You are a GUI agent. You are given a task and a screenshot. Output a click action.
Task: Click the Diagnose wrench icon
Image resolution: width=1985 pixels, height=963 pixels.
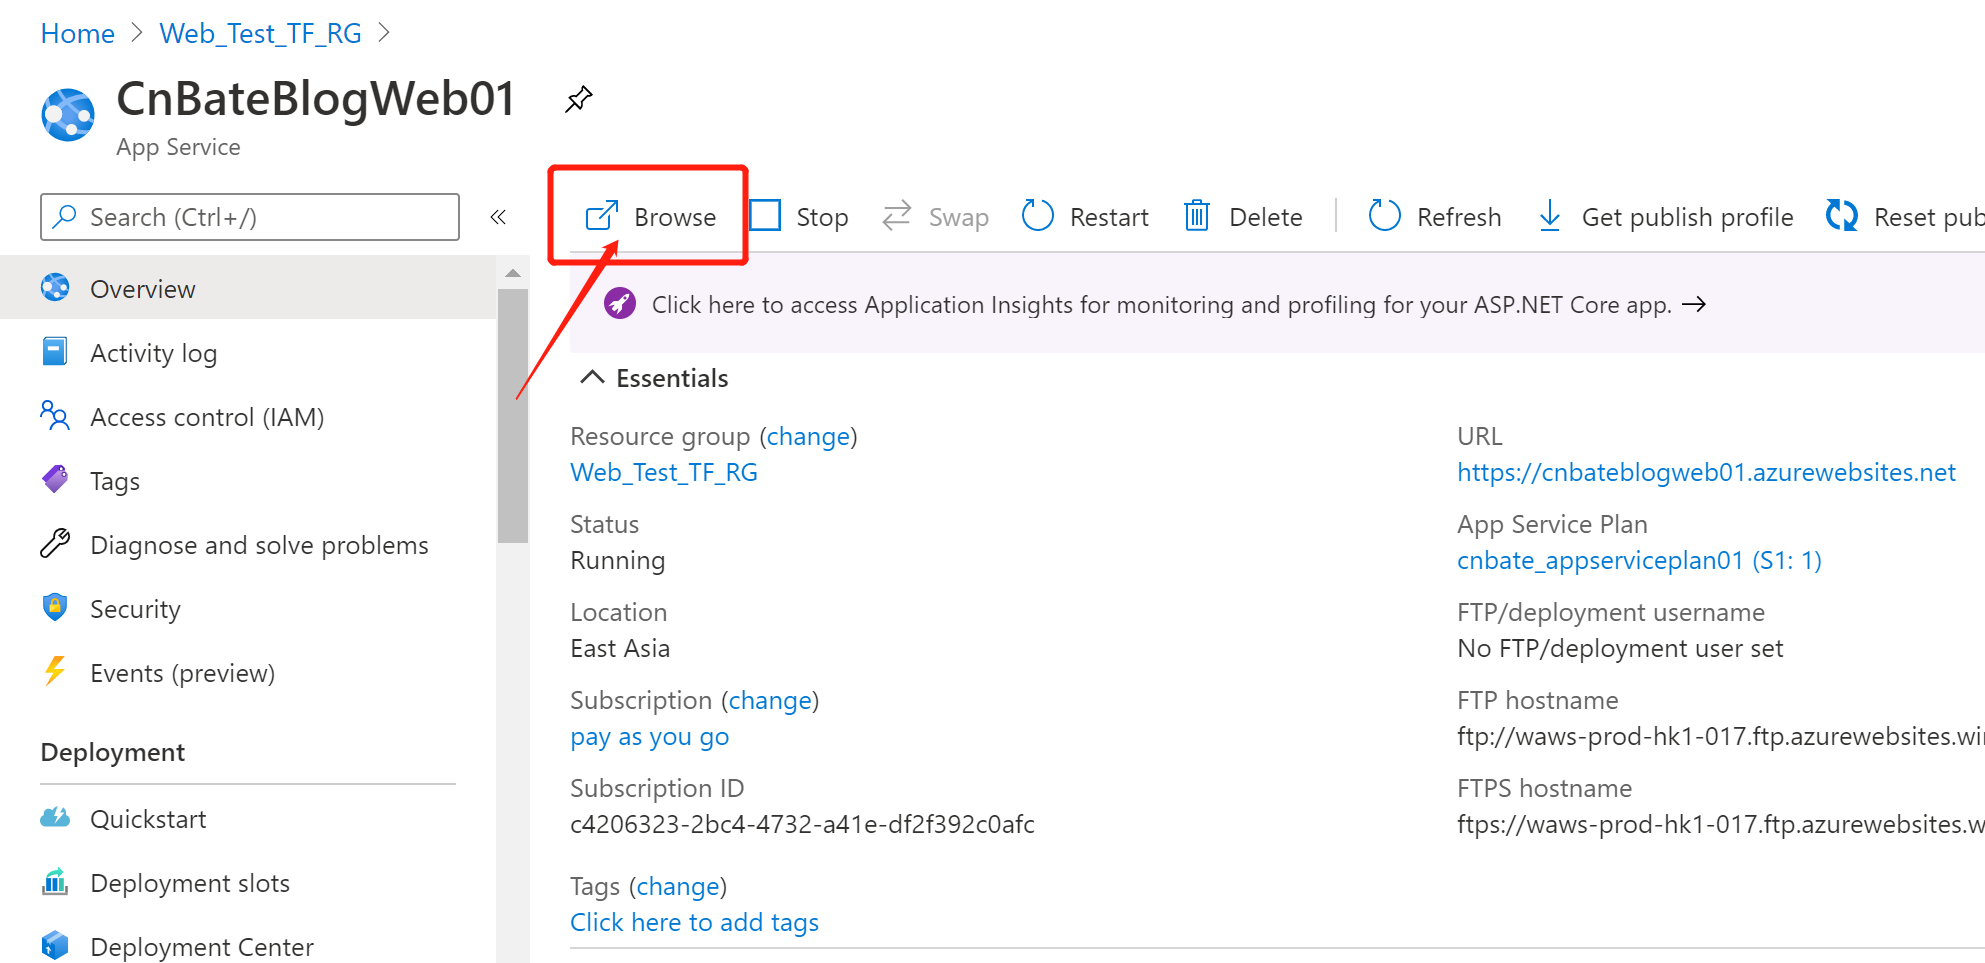point(55,544)
